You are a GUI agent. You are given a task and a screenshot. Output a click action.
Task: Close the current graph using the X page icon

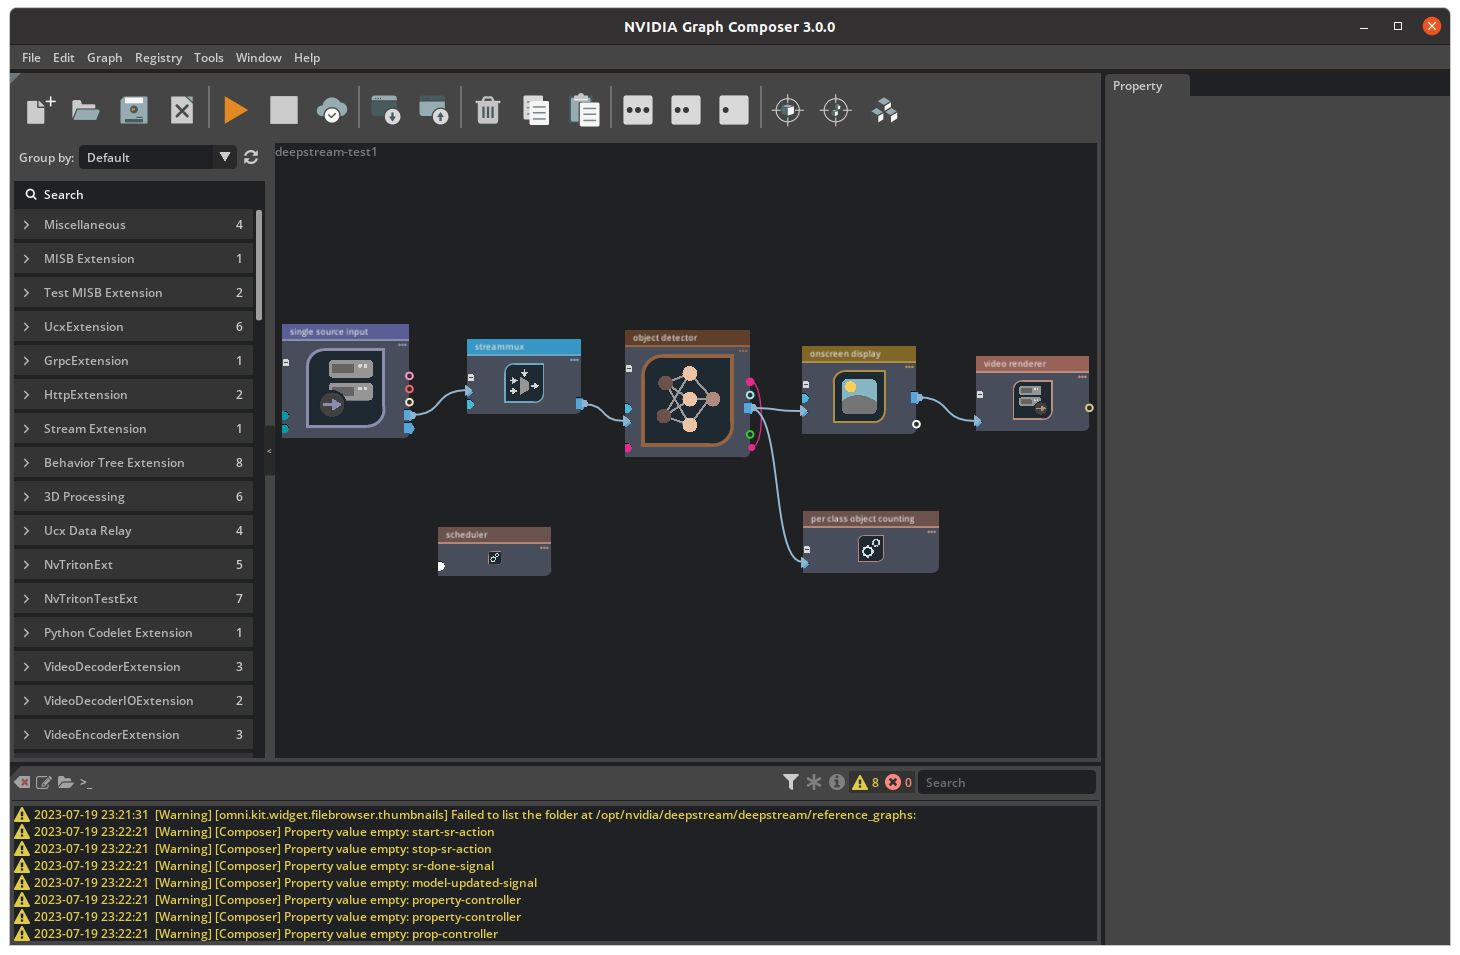(182, 110)
